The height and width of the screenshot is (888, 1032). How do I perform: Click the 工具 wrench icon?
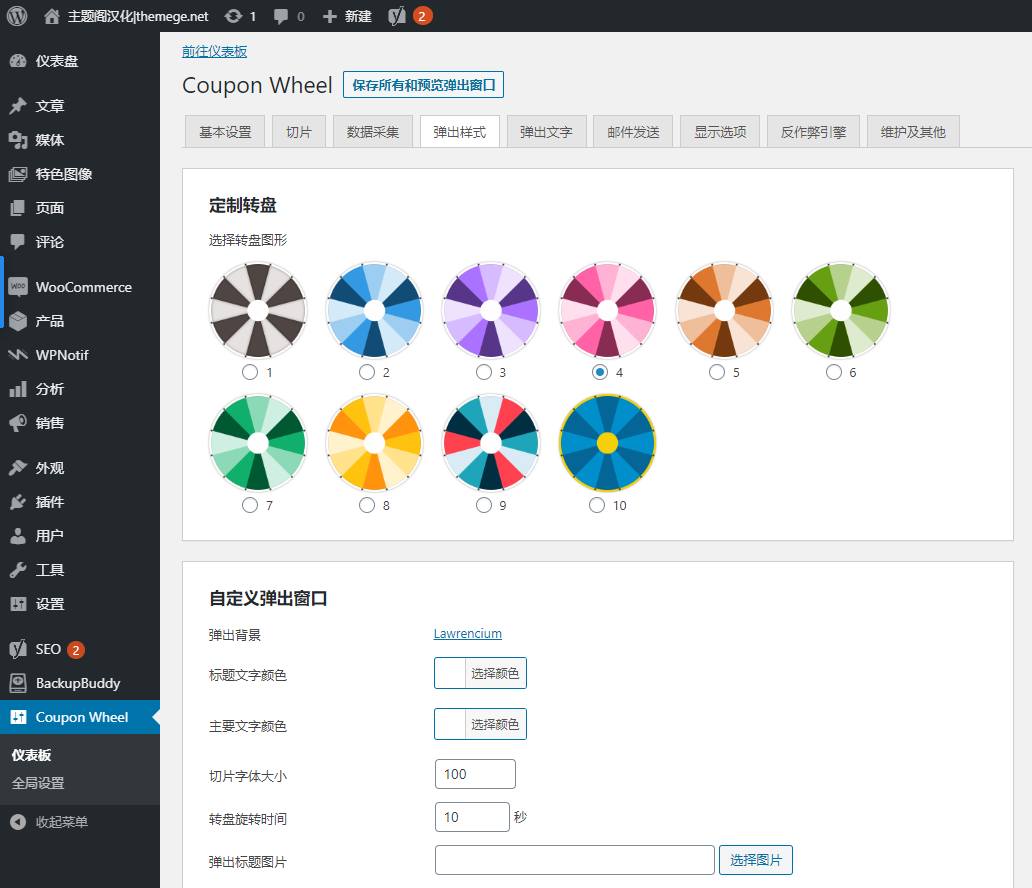18,570
